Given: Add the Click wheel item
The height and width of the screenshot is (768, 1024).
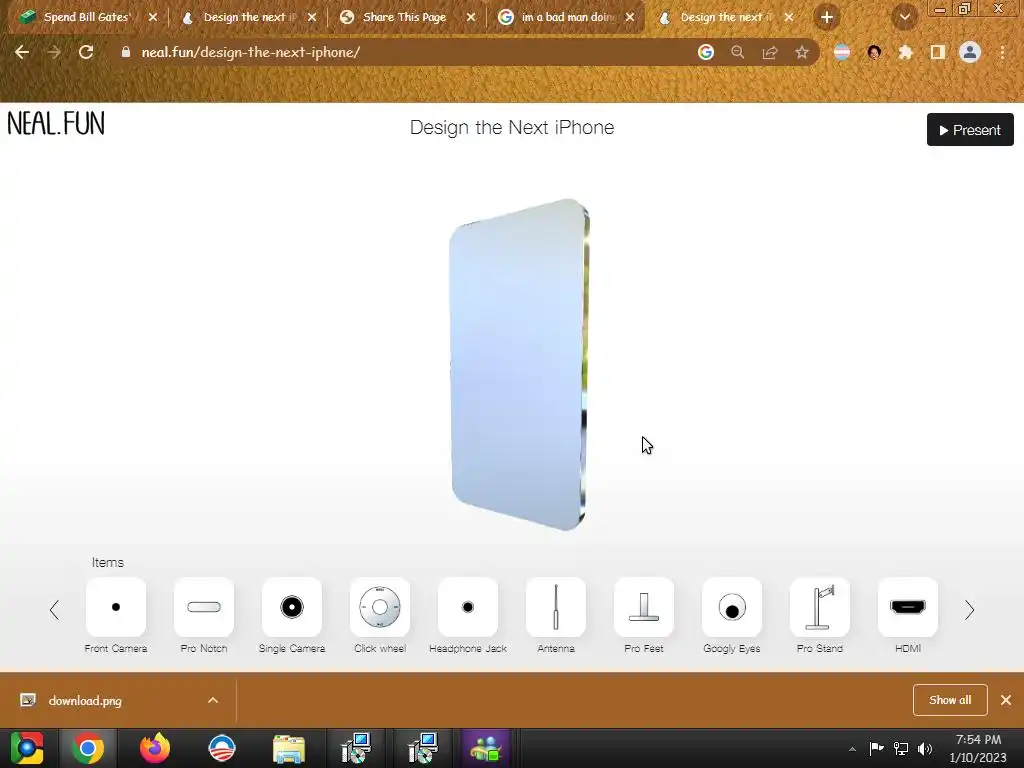Looking at the screenshot, I should coord(380,607).
